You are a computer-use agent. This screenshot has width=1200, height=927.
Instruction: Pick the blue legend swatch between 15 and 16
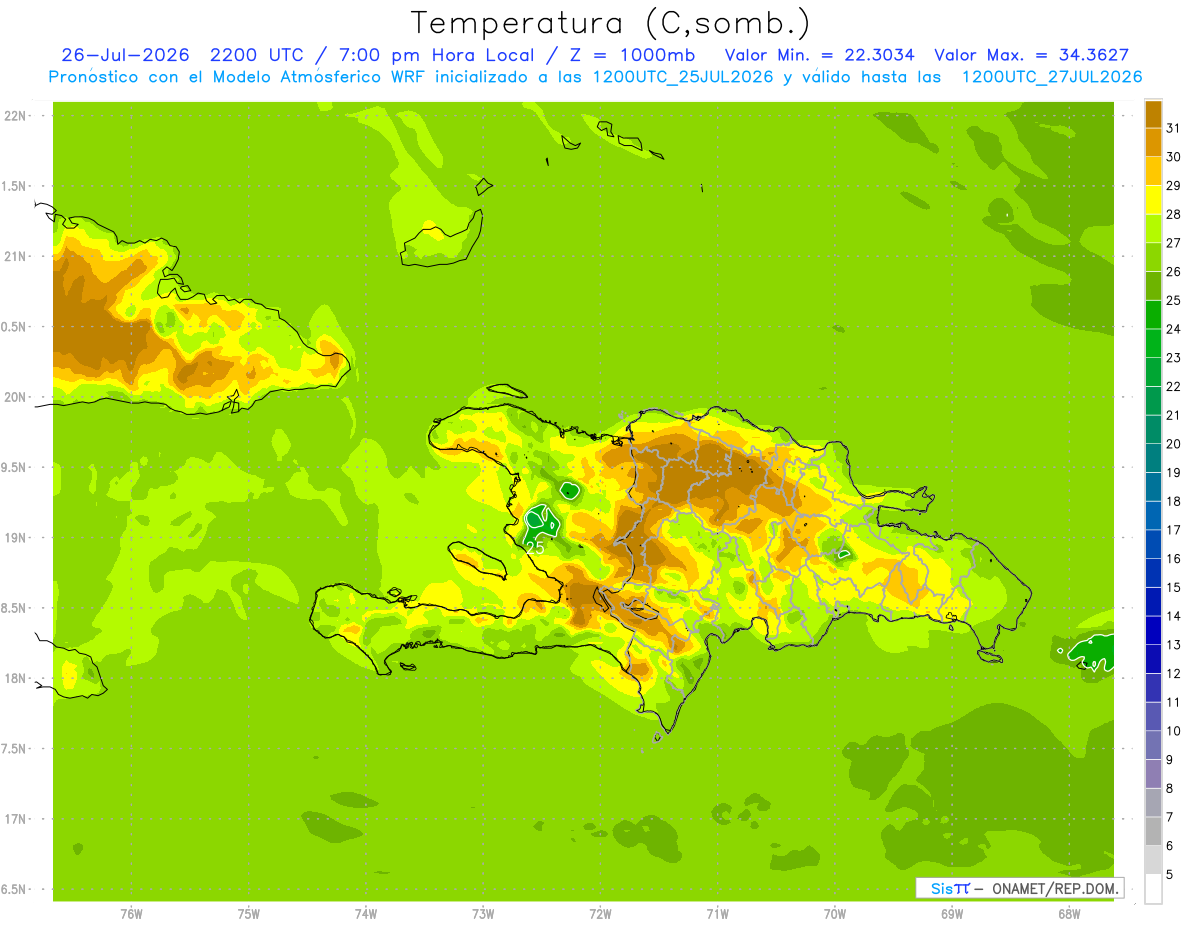point(1153,573)
